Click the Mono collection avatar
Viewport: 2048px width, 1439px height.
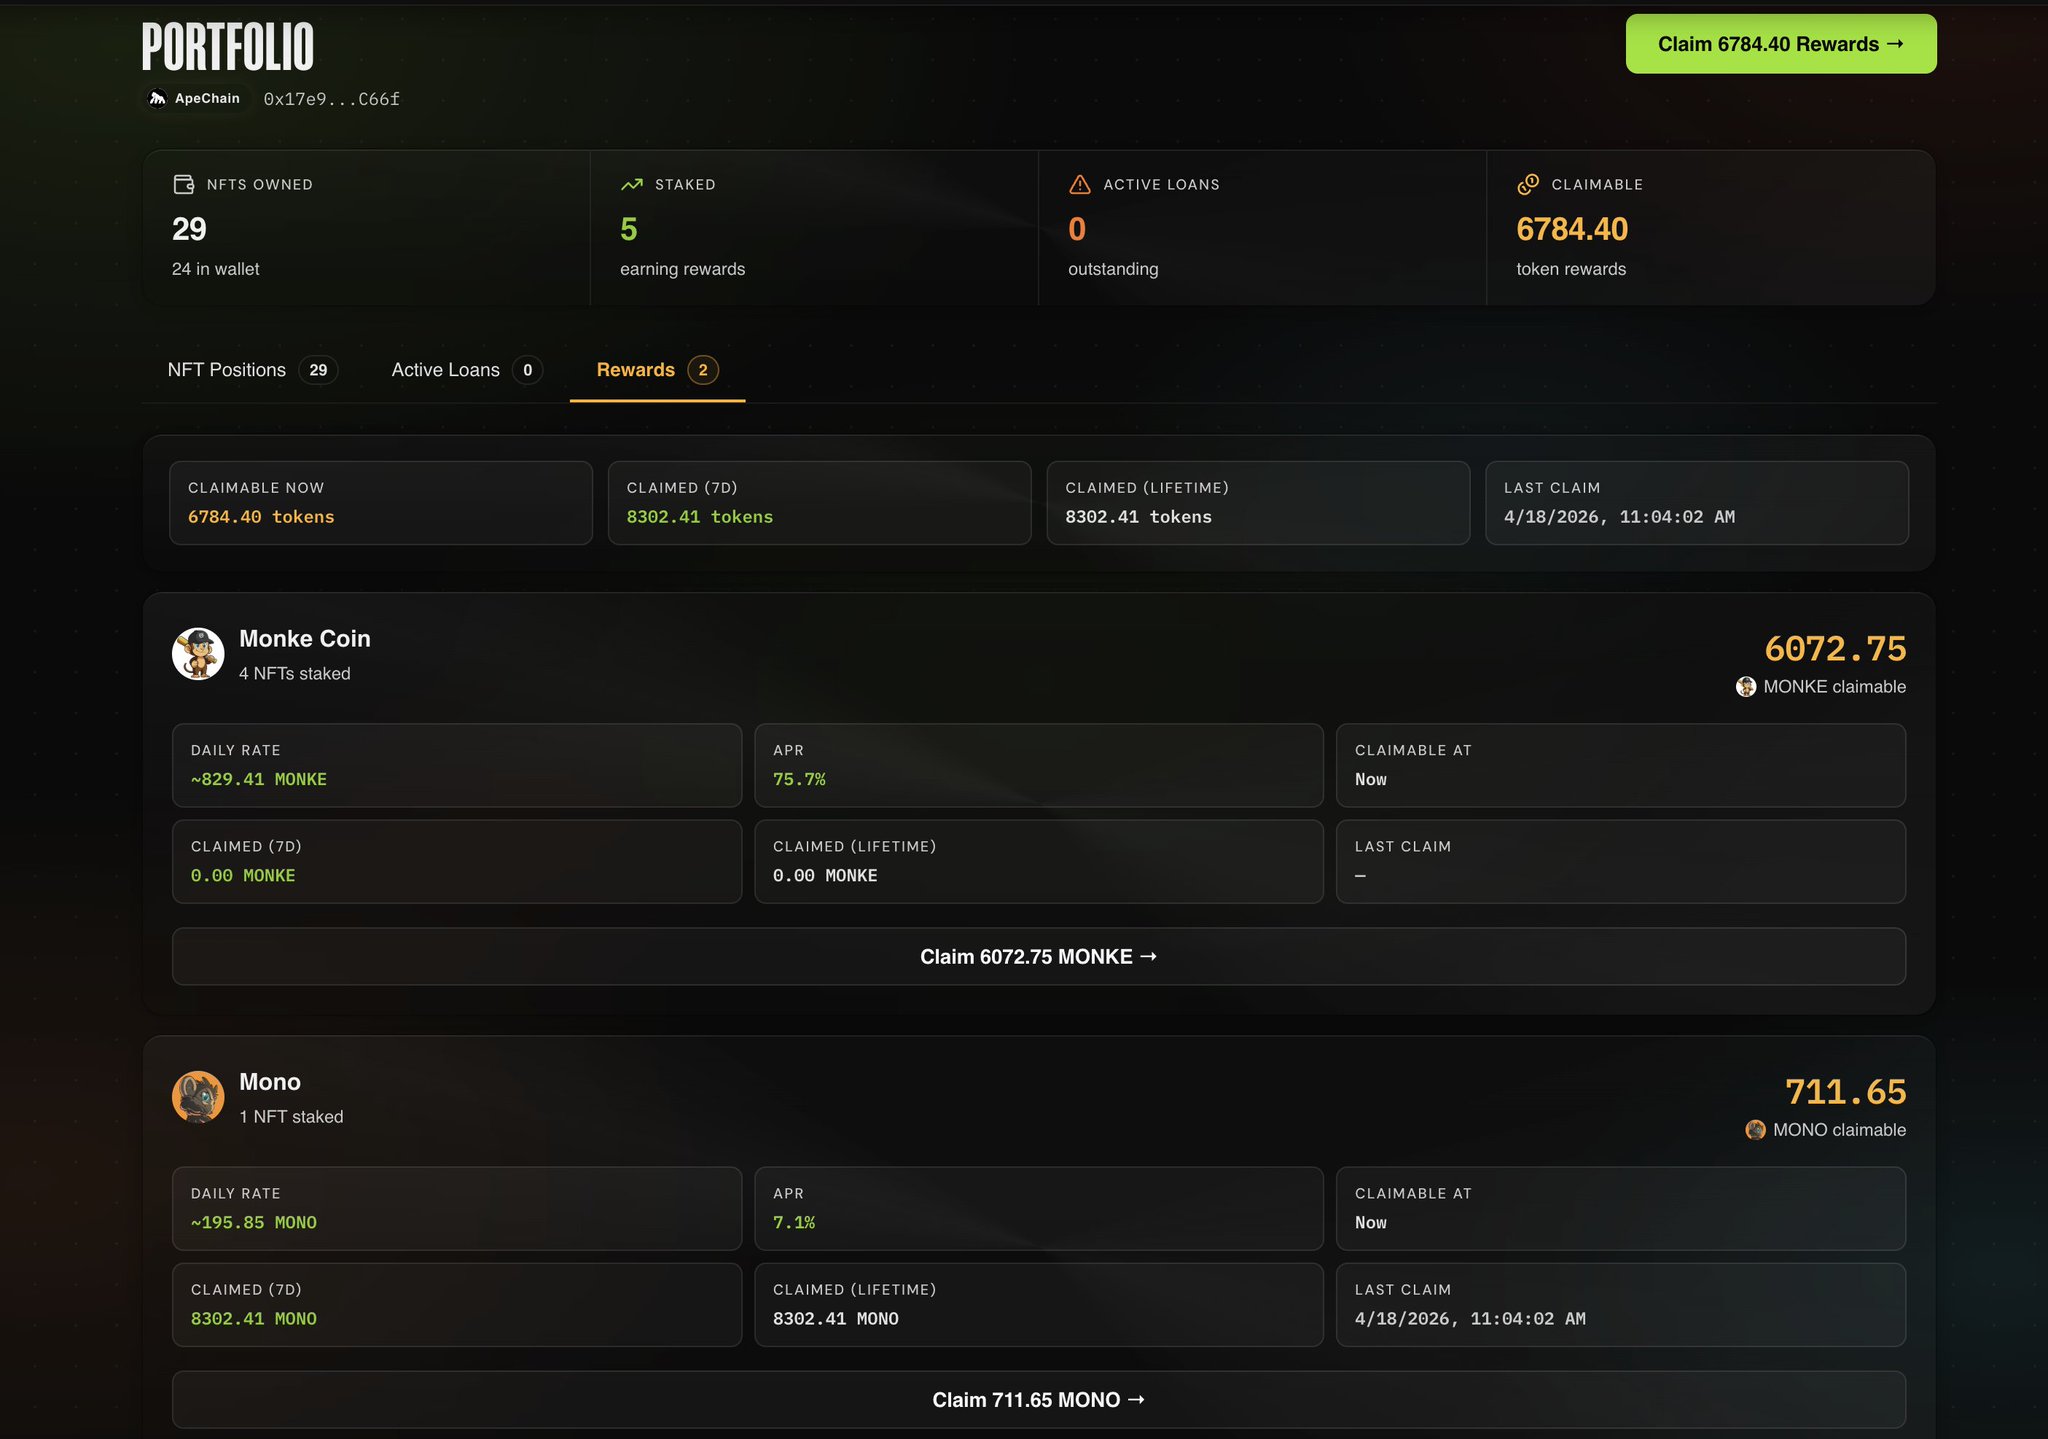(x=198, y=1097)
